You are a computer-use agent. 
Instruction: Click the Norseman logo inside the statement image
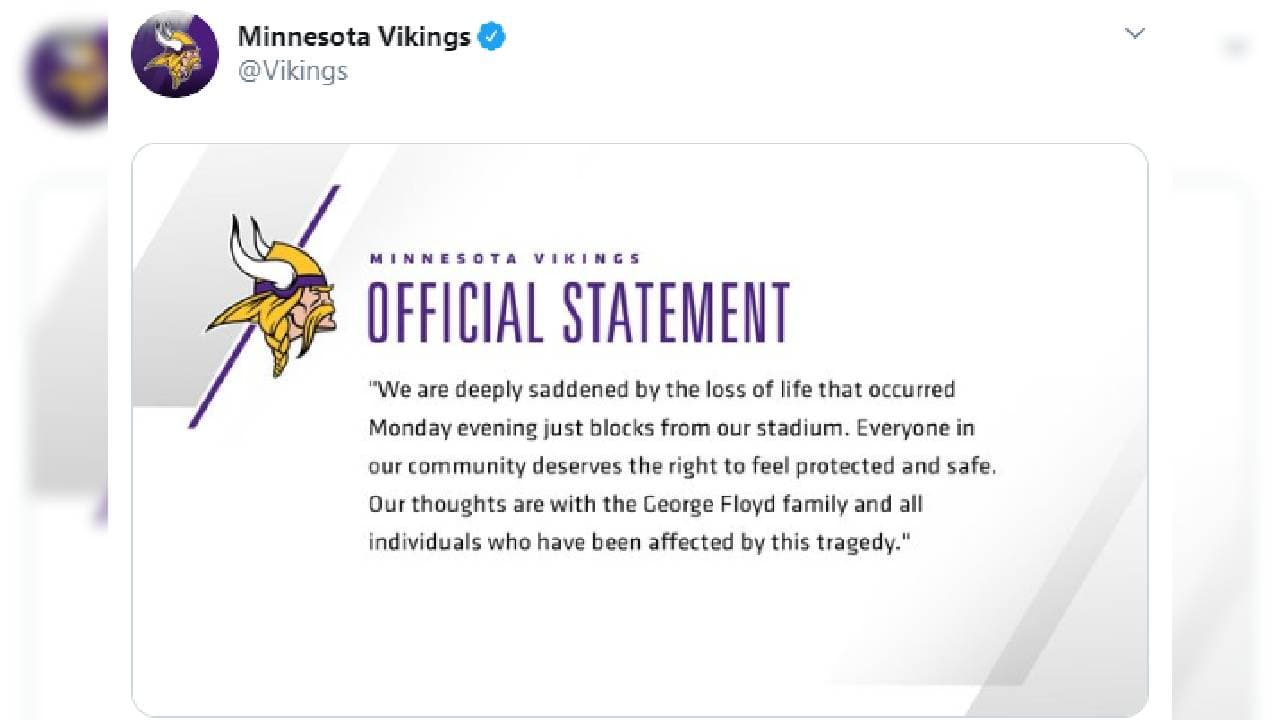pos(275,295)
